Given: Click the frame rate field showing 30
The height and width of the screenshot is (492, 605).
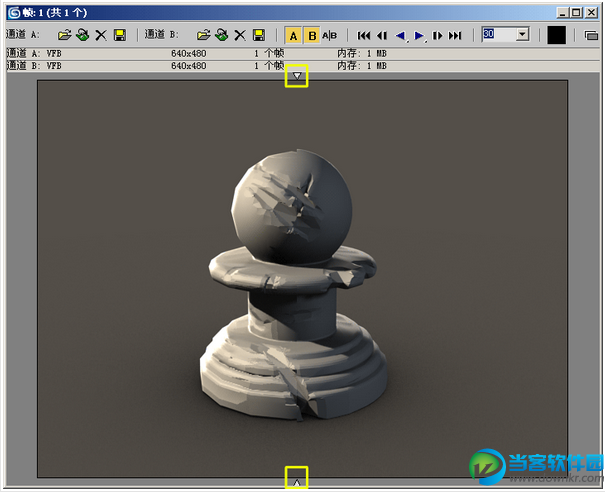Looking at the screenshot, I should click(x=499, y=34).
